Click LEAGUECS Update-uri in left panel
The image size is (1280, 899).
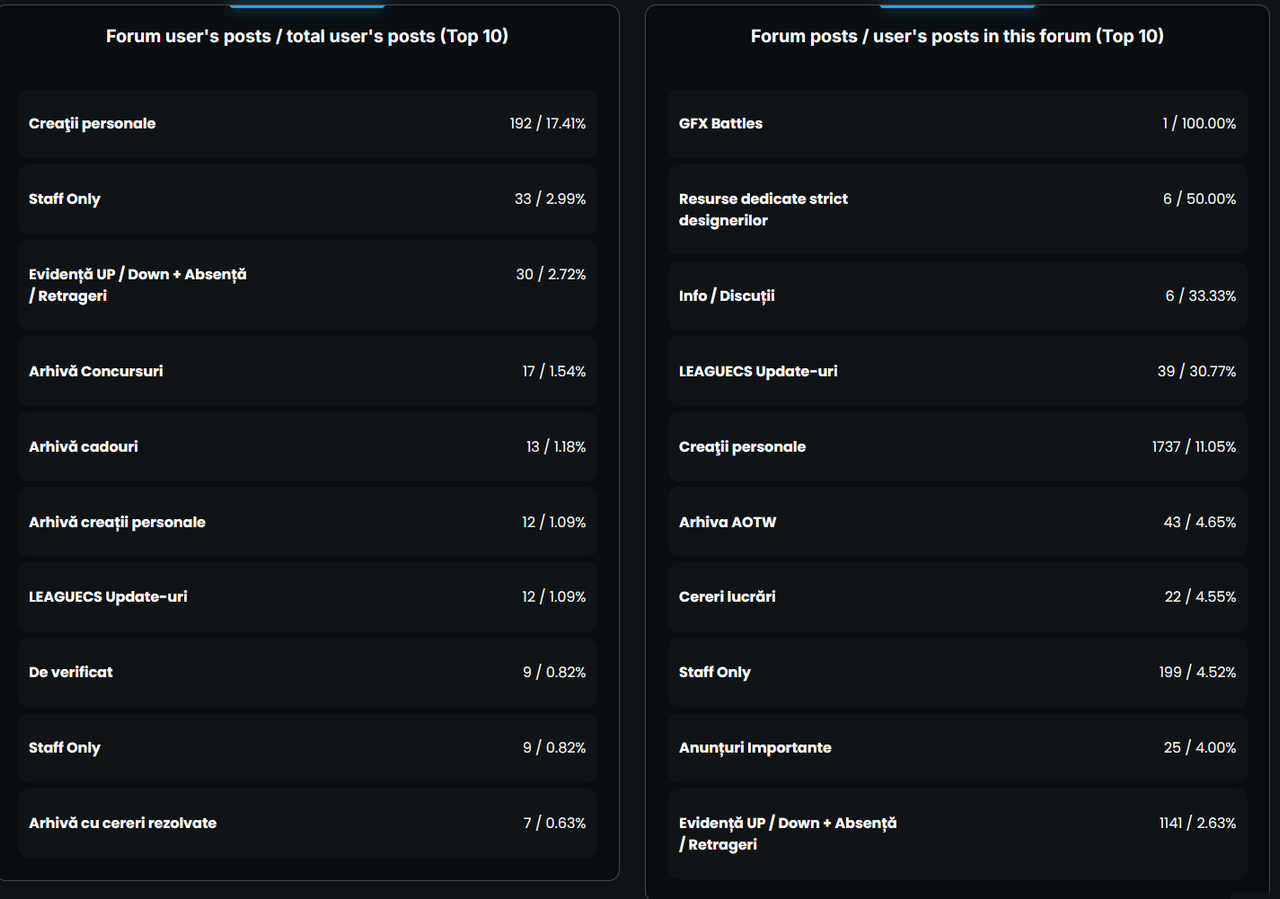(108, 597)
